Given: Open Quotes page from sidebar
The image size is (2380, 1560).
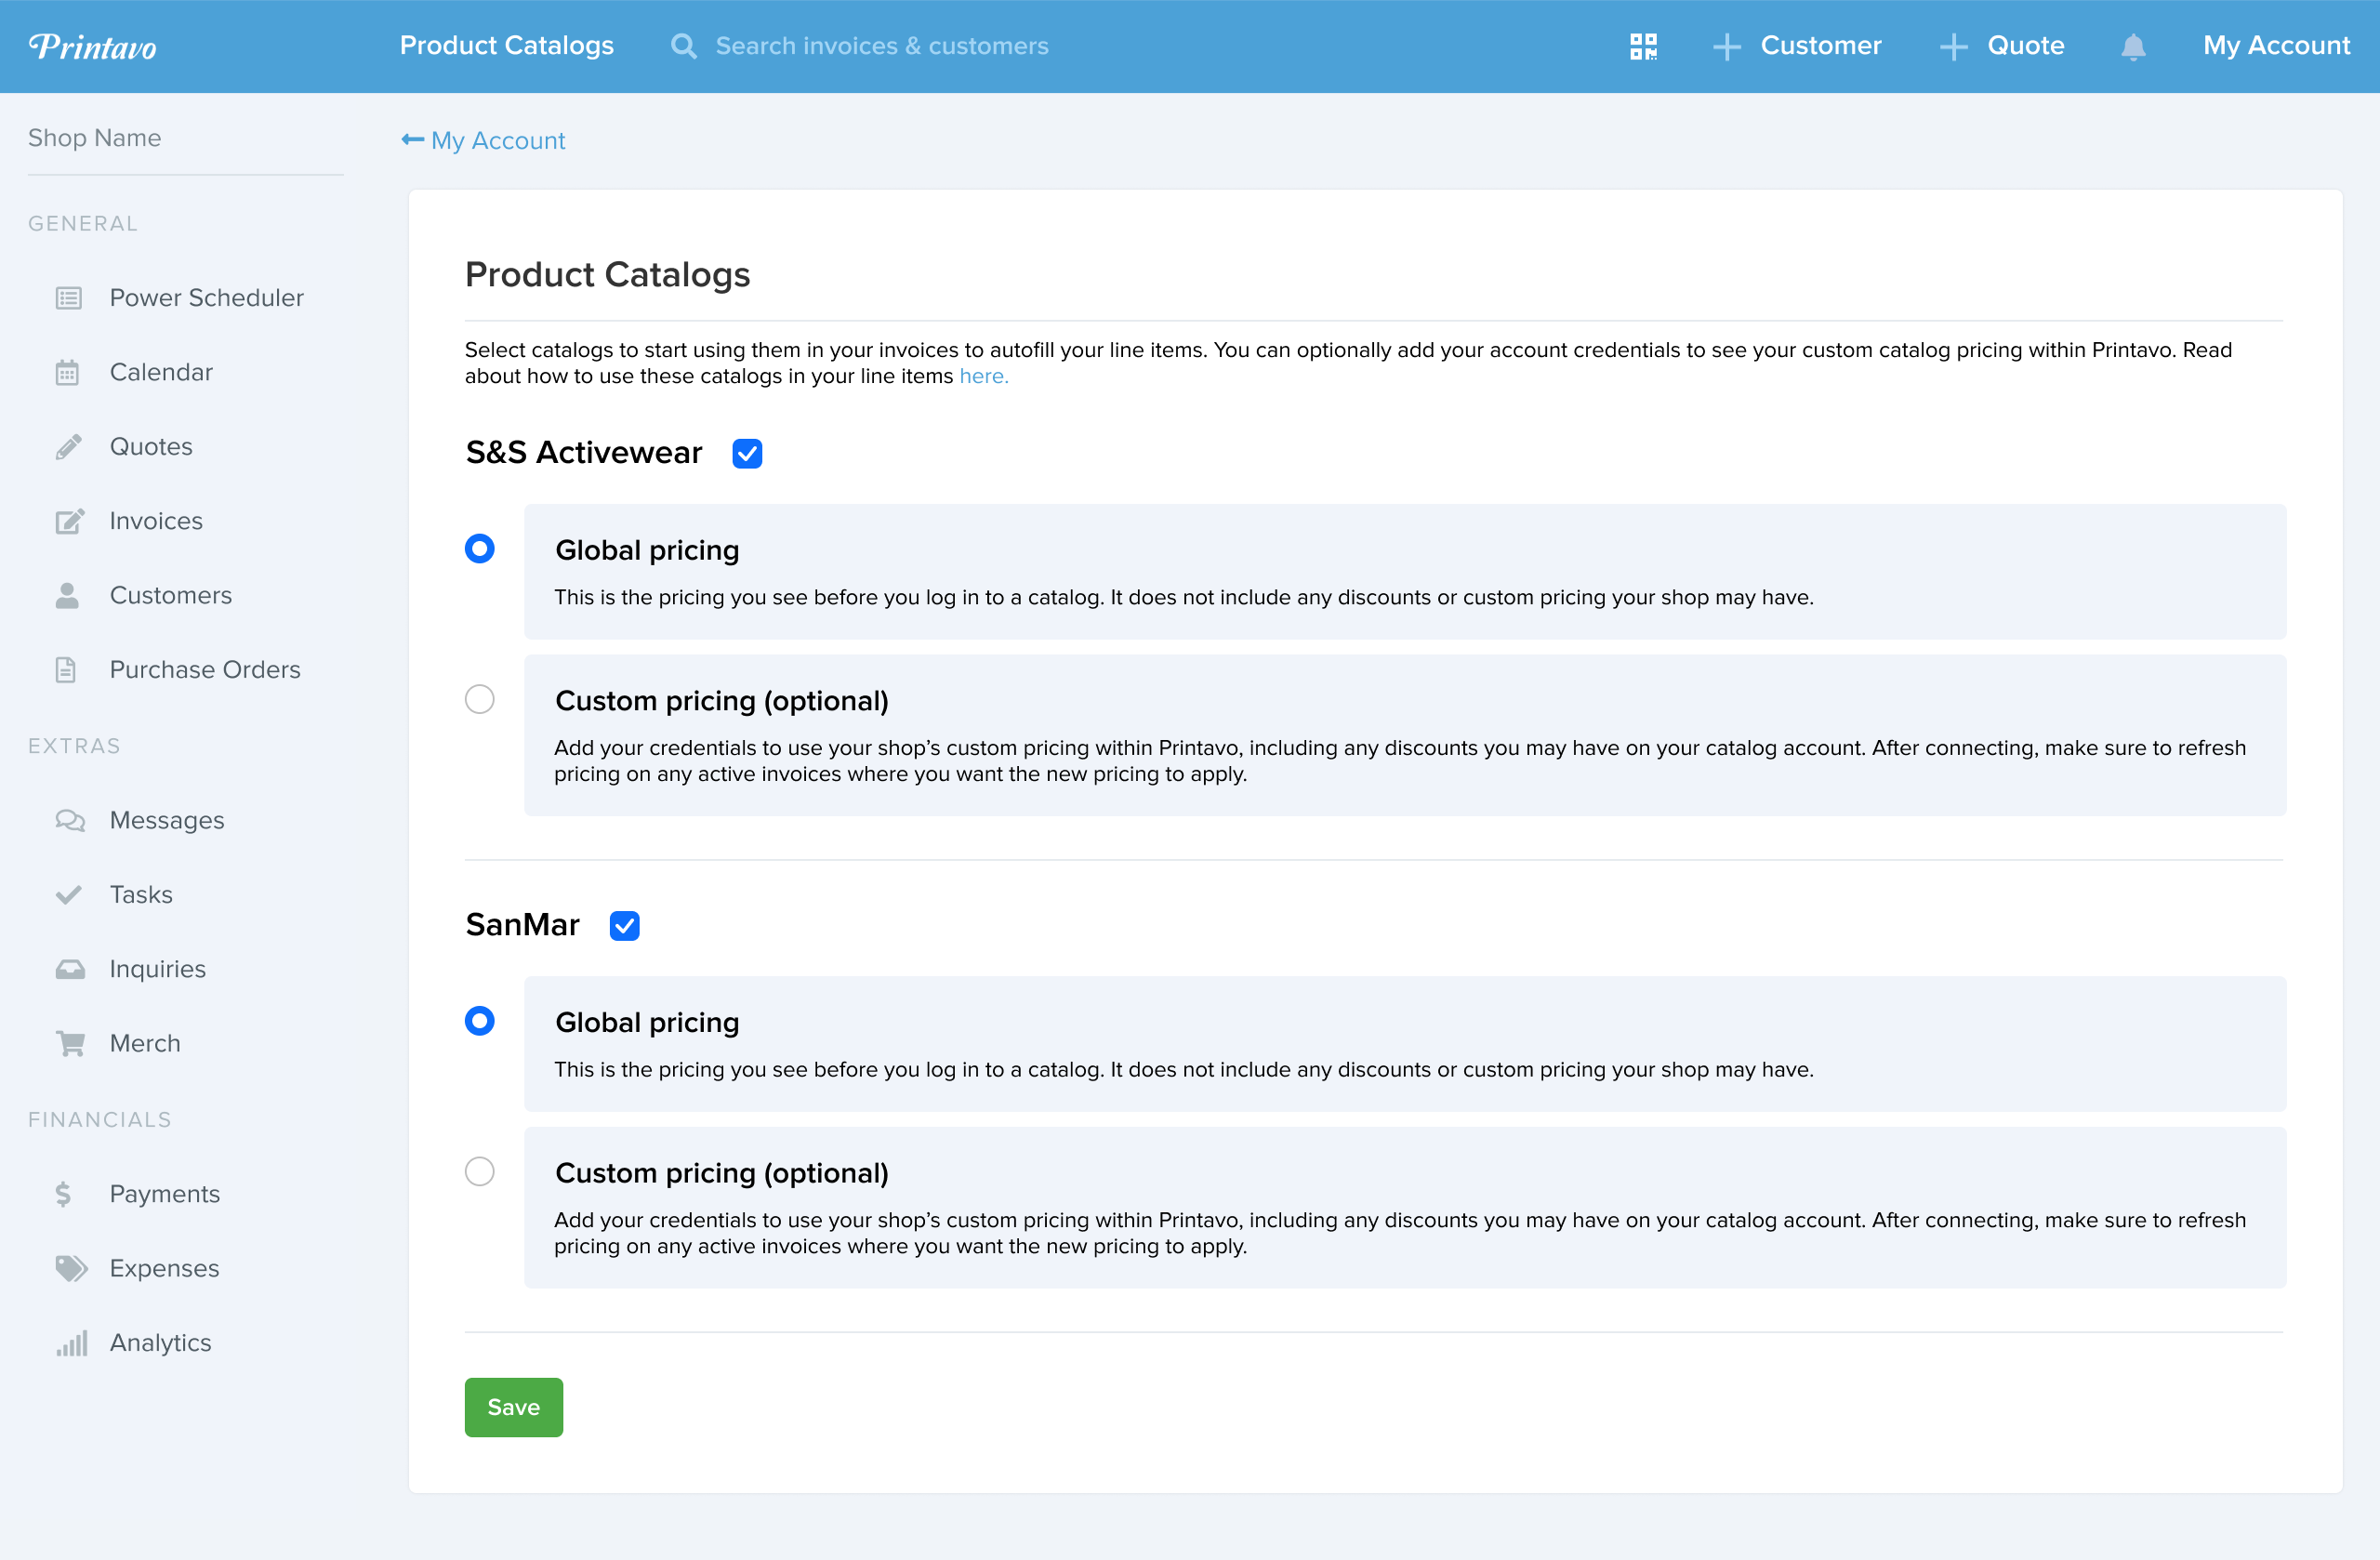Looking at the screenshot, I should coord(151,447).
